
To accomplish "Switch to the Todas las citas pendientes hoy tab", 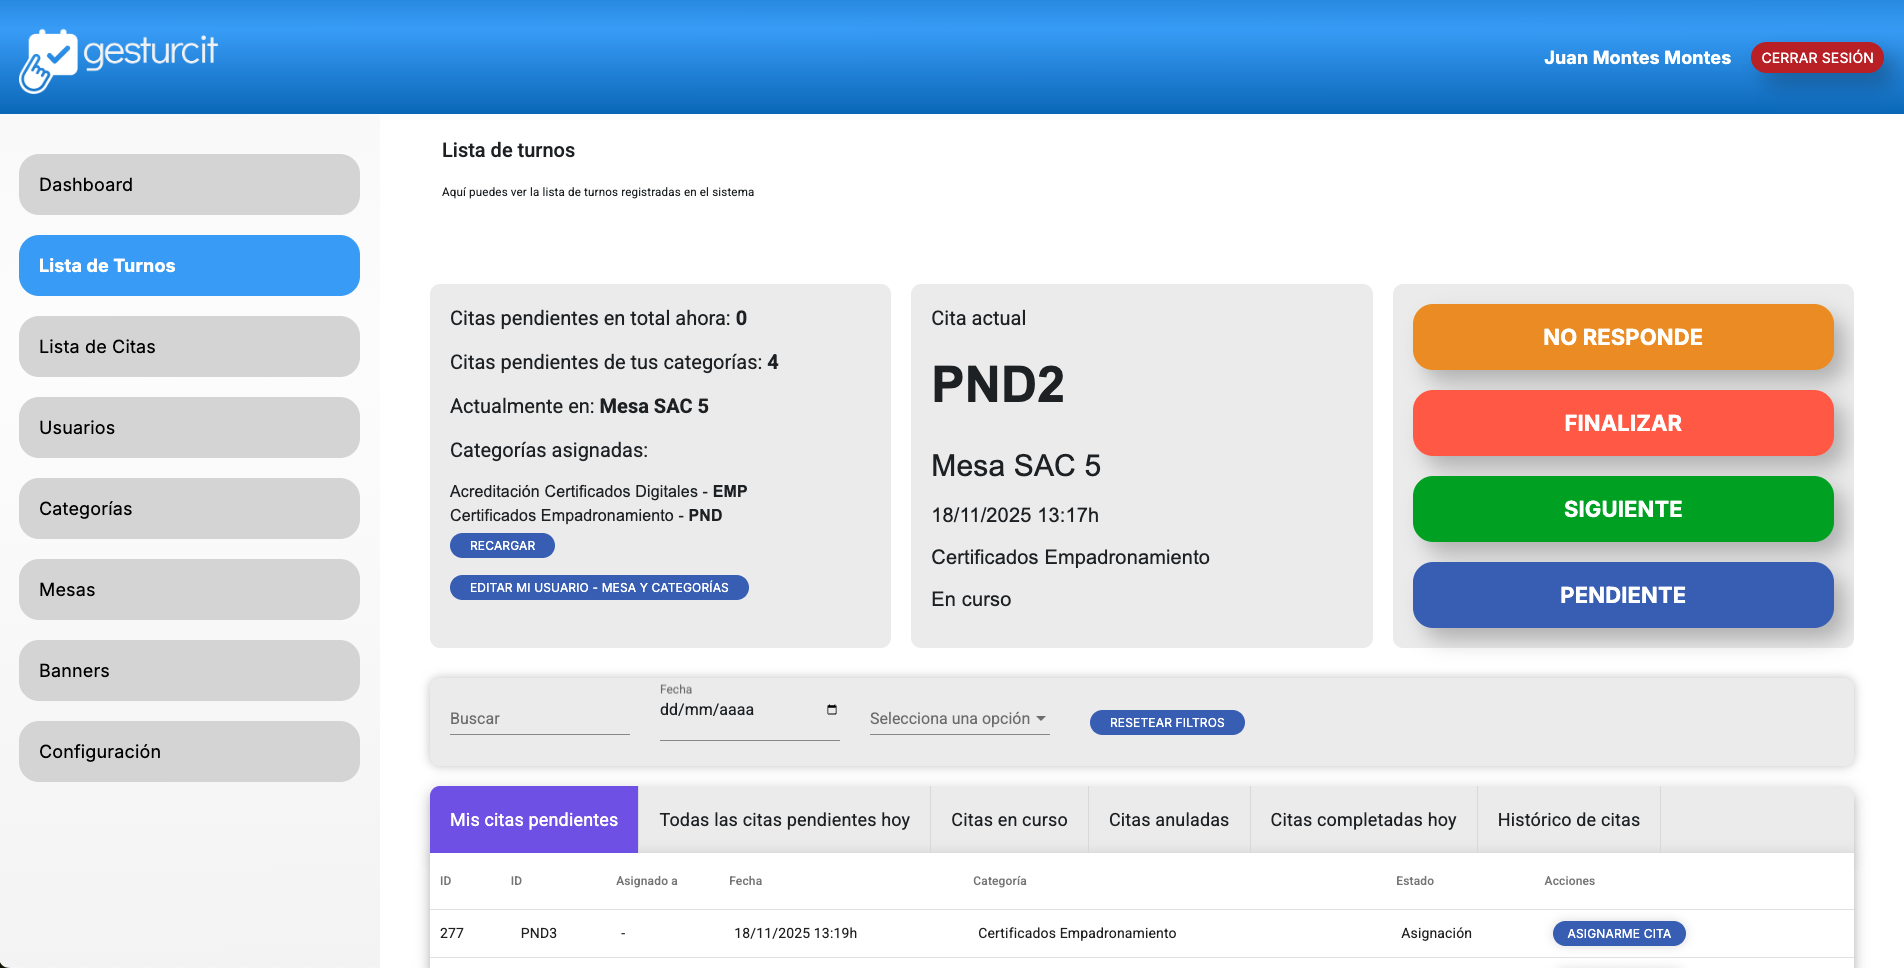I will (x=784, y=819).
